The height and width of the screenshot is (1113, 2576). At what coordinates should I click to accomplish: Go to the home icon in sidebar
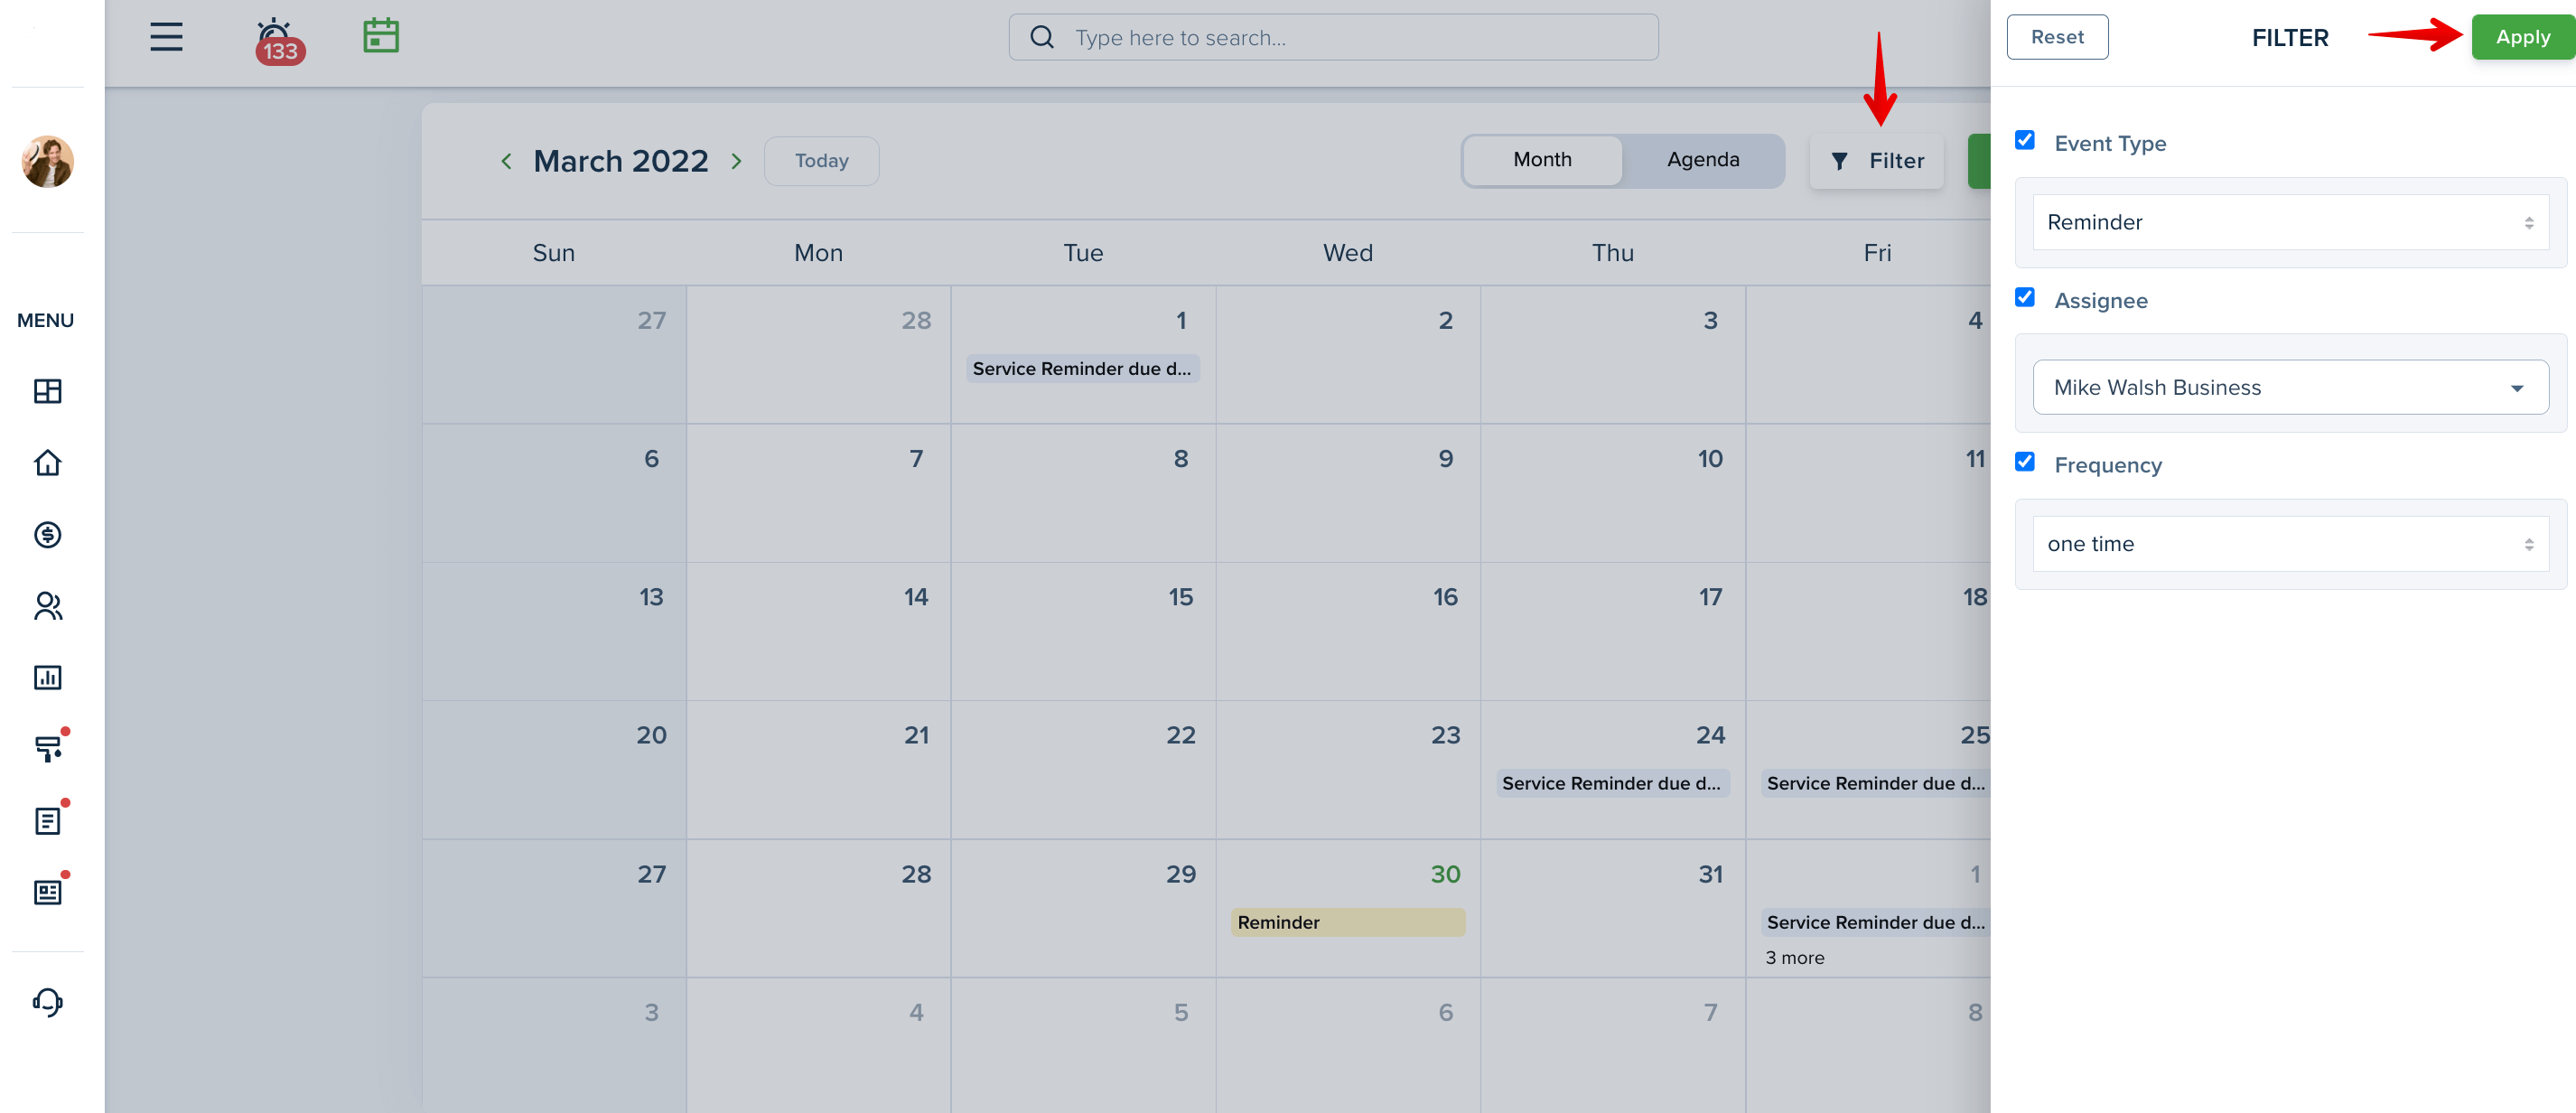pyautogui.click(x=47, y=463)
